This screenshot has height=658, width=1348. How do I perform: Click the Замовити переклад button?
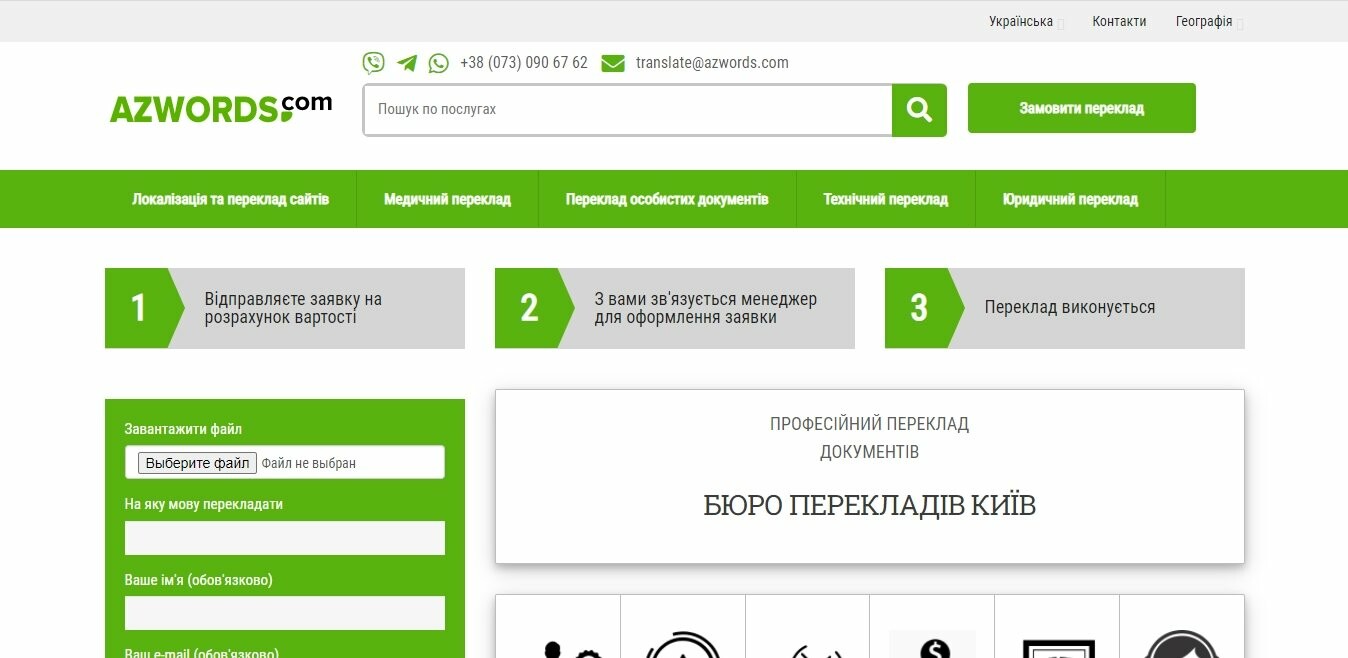[x=1081, y=108]
